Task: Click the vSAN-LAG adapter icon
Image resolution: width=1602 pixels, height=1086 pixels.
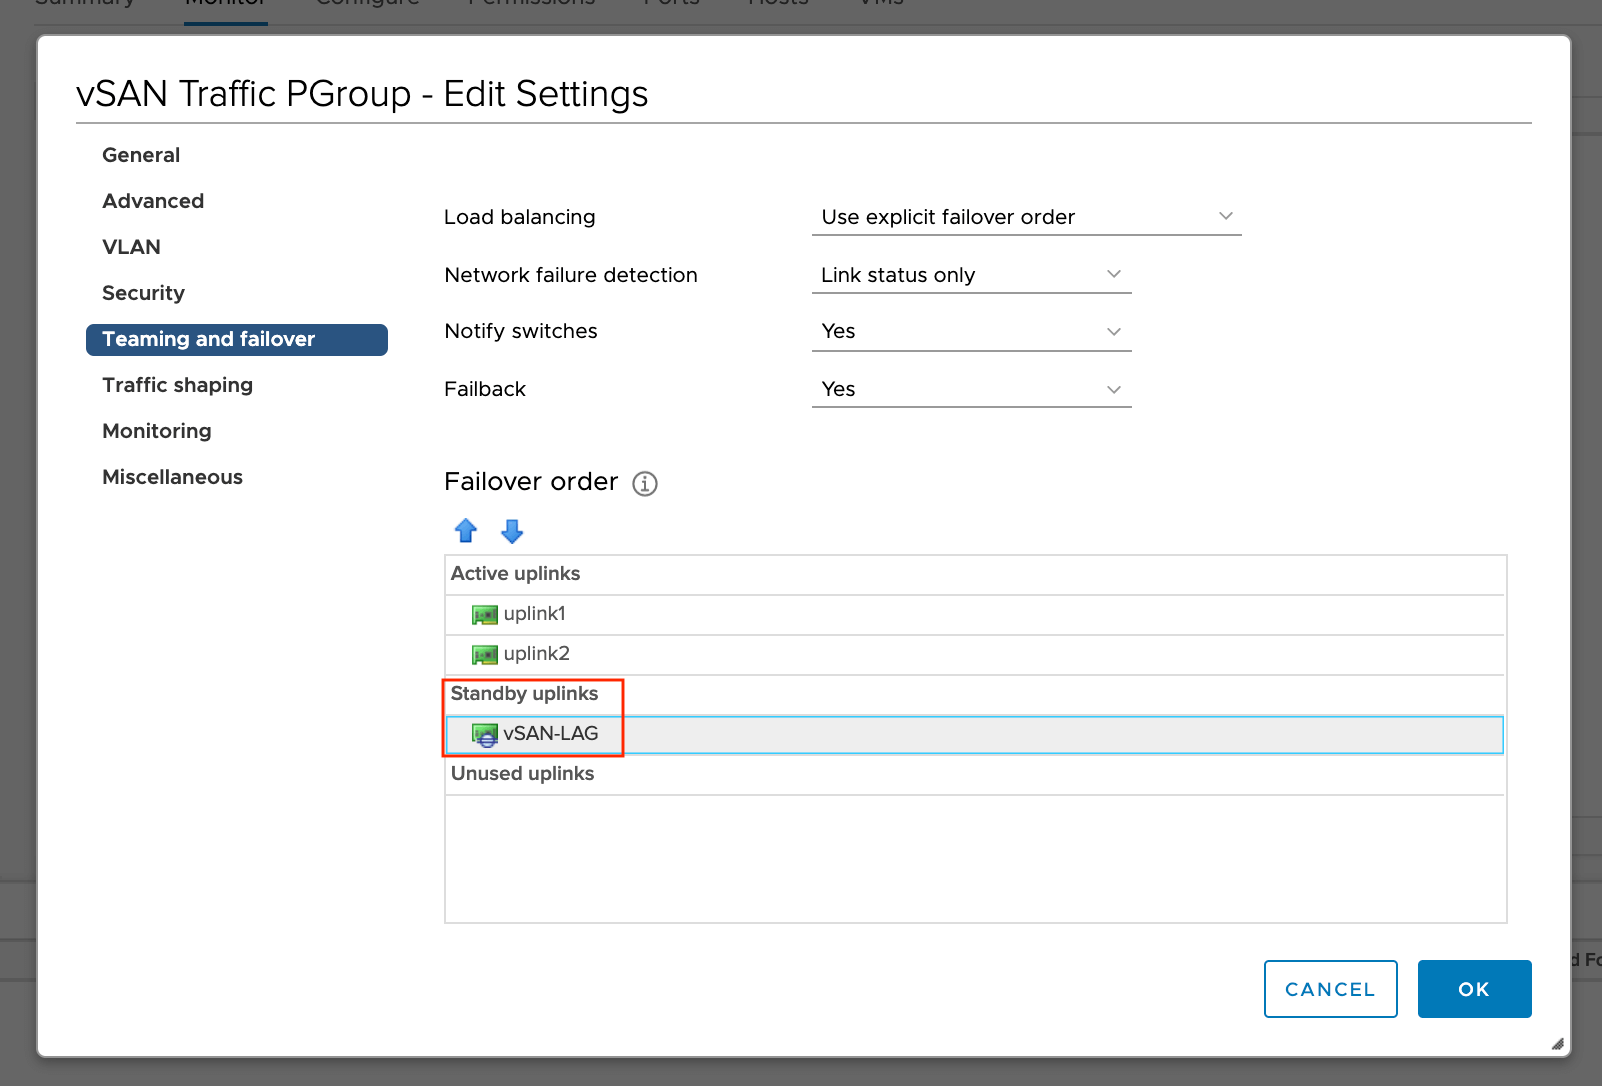Action: (x=485, y=735)
